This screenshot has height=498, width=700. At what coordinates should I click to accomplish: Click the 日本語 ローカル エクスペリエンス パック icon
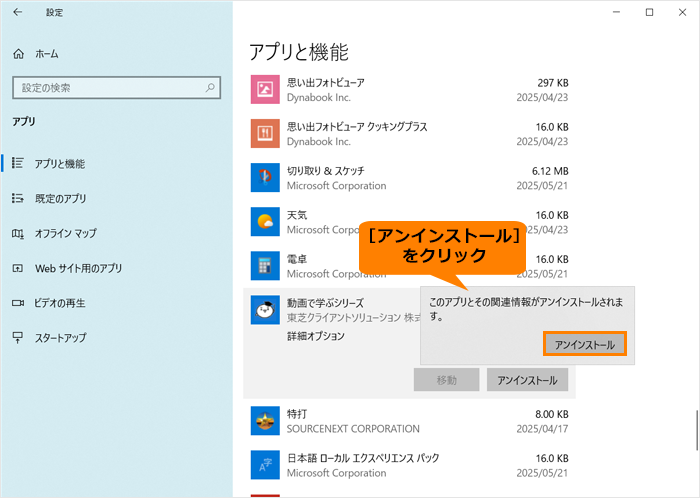point(265,465)
